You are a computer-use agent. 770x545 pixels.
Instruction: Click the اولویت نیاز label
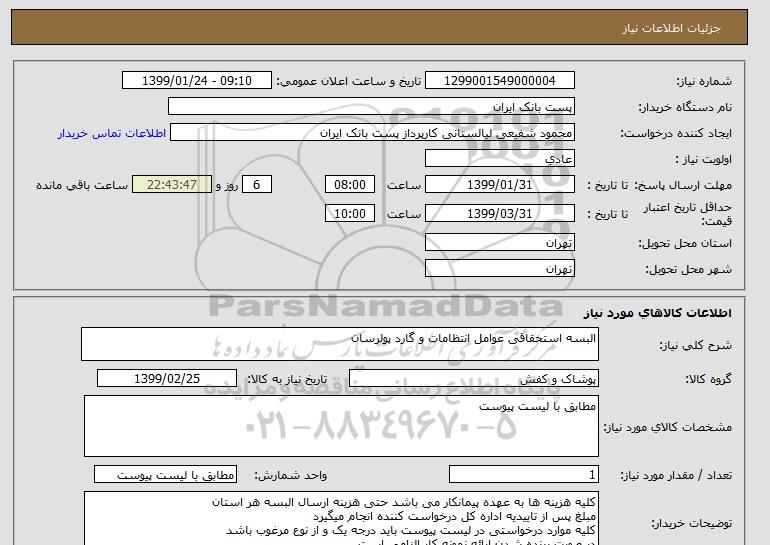pyautogui.click(x=704, y=159)
